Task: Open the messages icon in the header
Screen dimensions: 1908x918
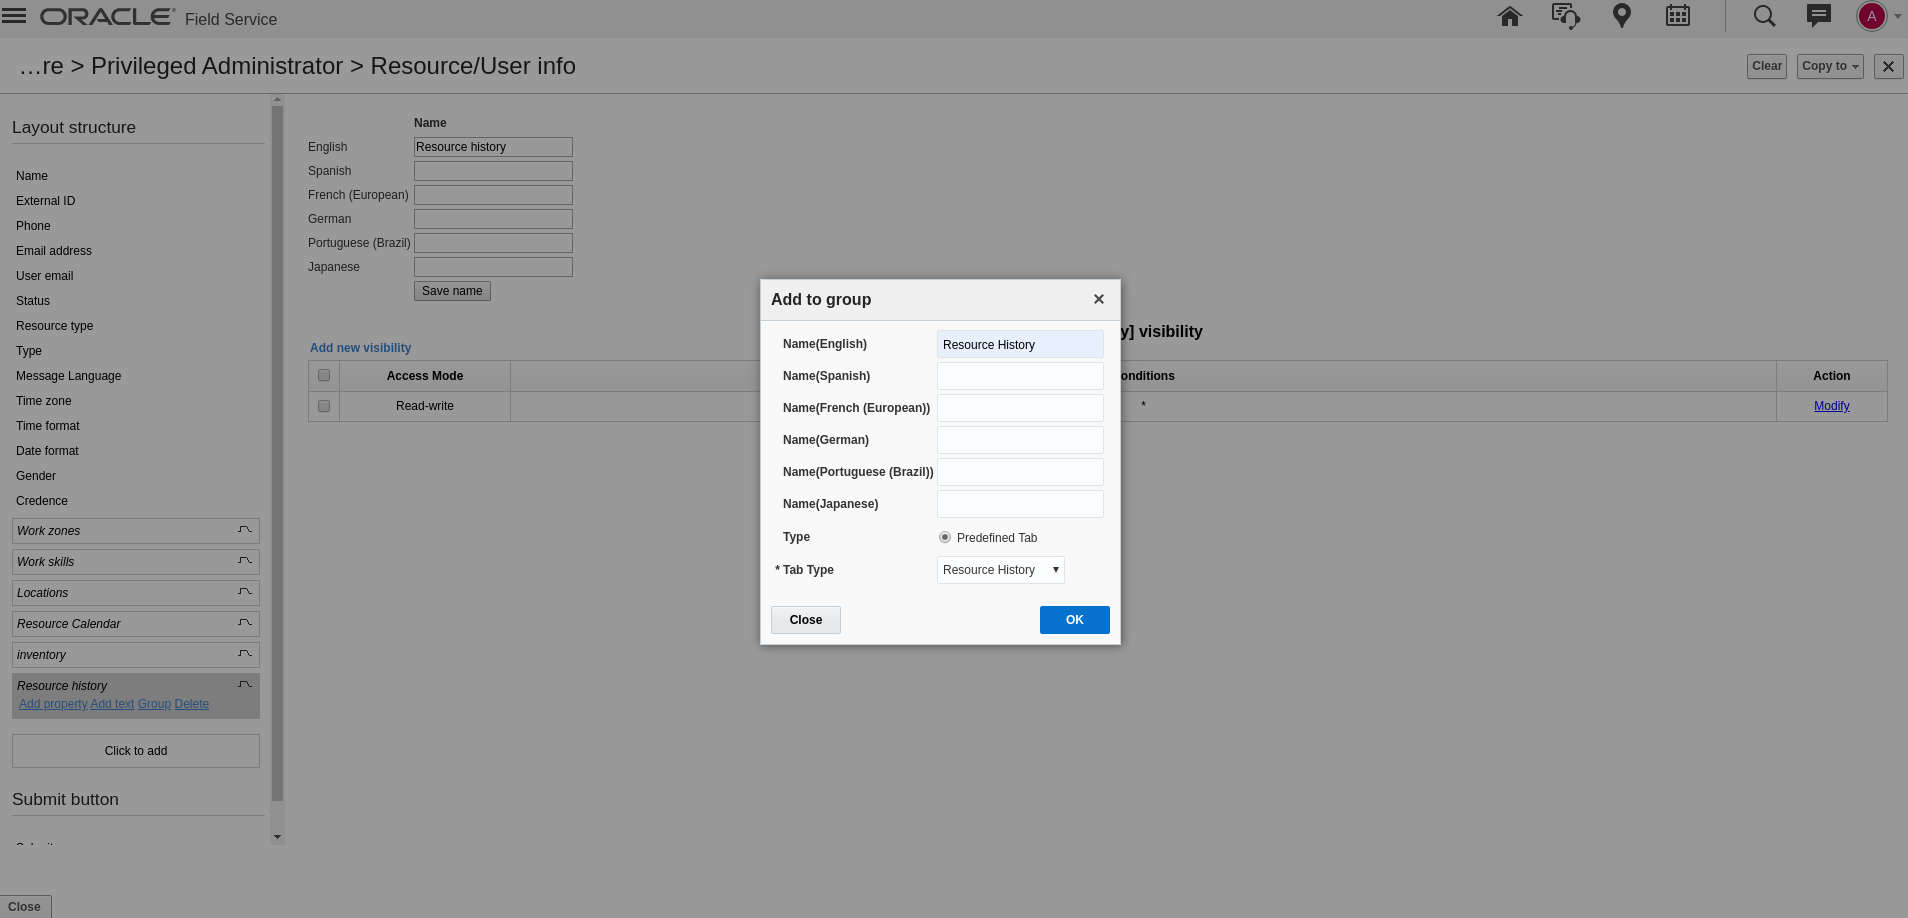Action: [1817, 15]
